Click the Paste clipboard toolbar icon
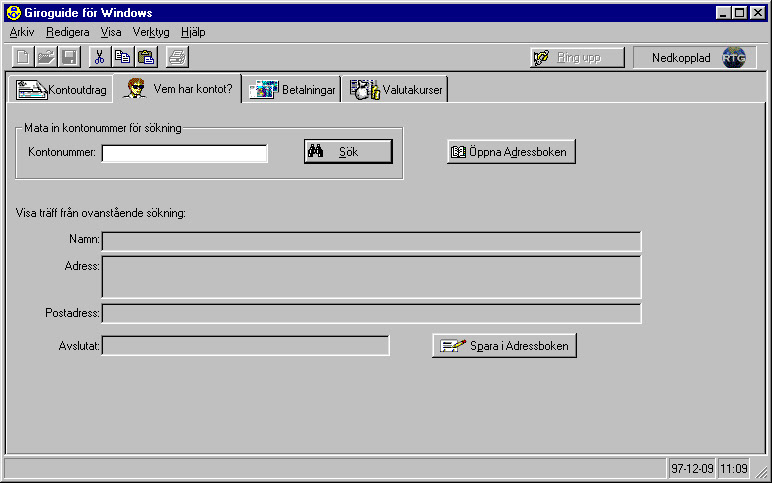The image size is (772, 483). [x=146, y=57]
